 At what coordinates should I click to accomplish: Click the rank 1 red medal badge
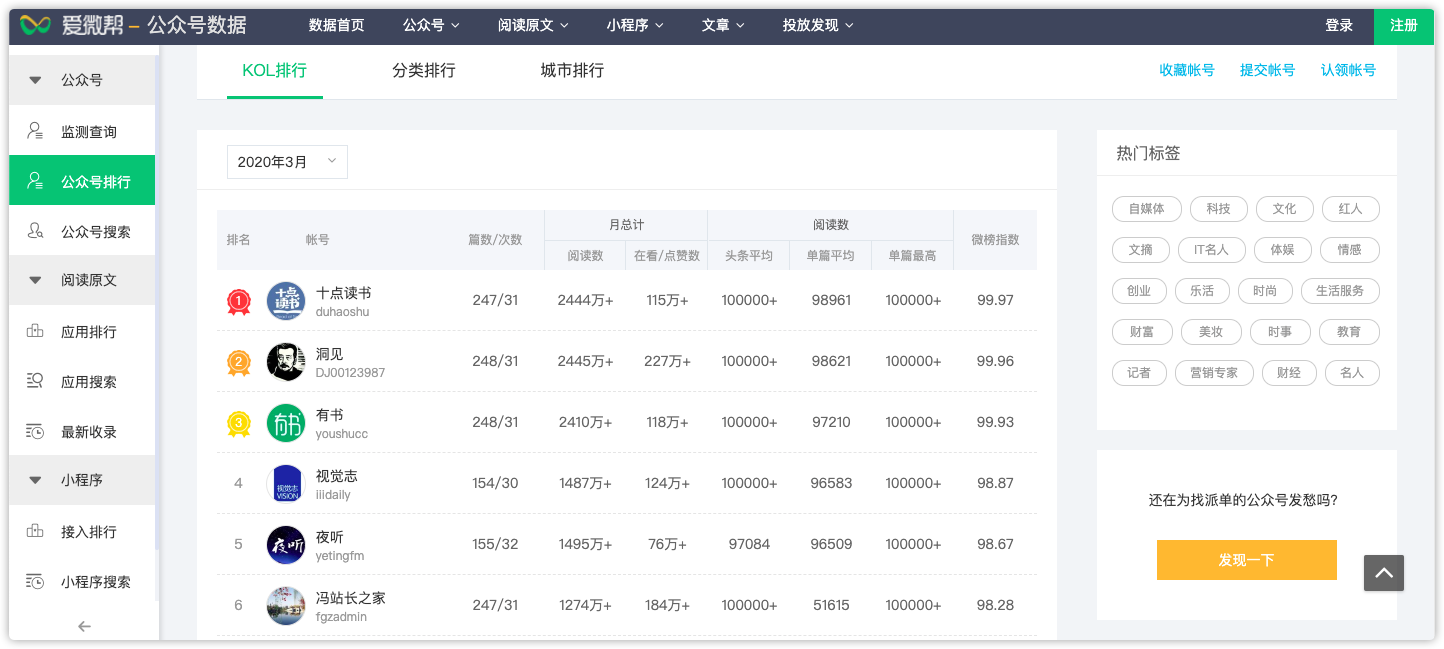pos(238,301)
